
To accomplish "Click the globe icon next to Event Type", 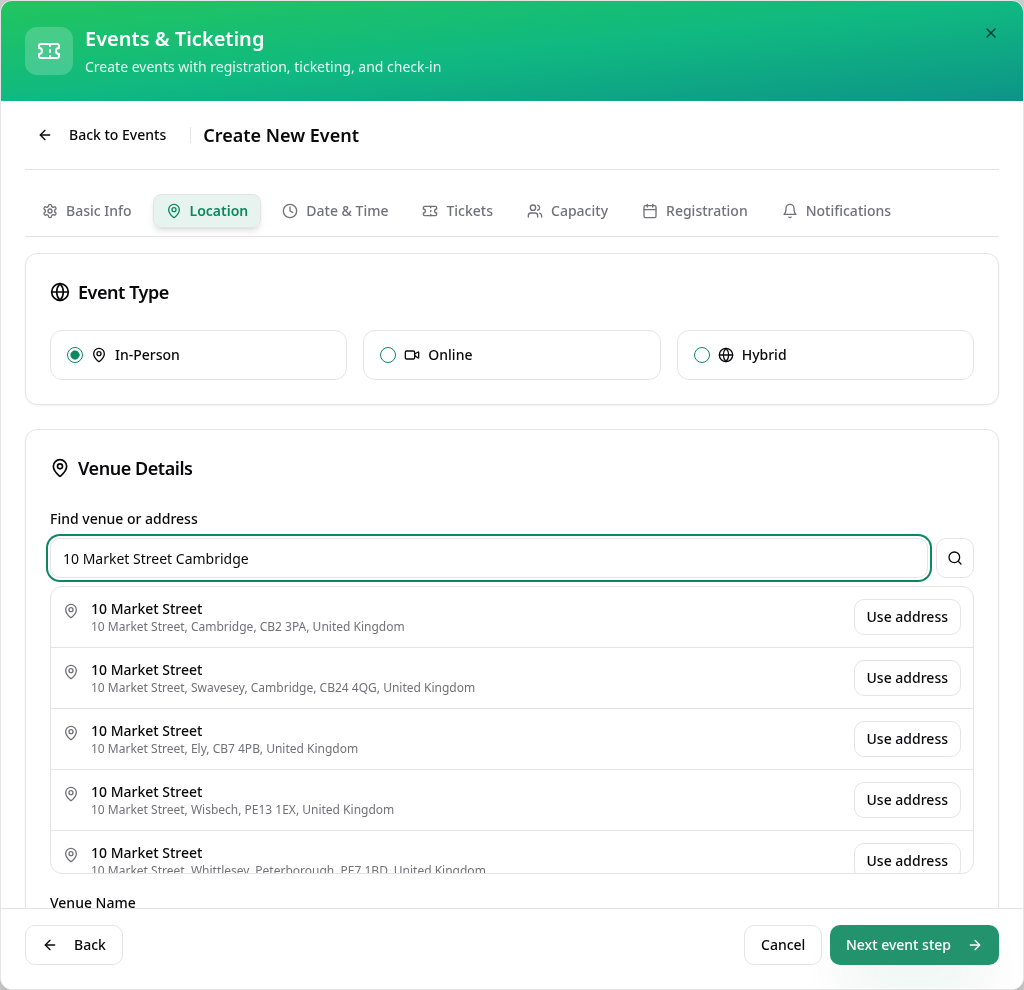I will click(x=60, y=293).
